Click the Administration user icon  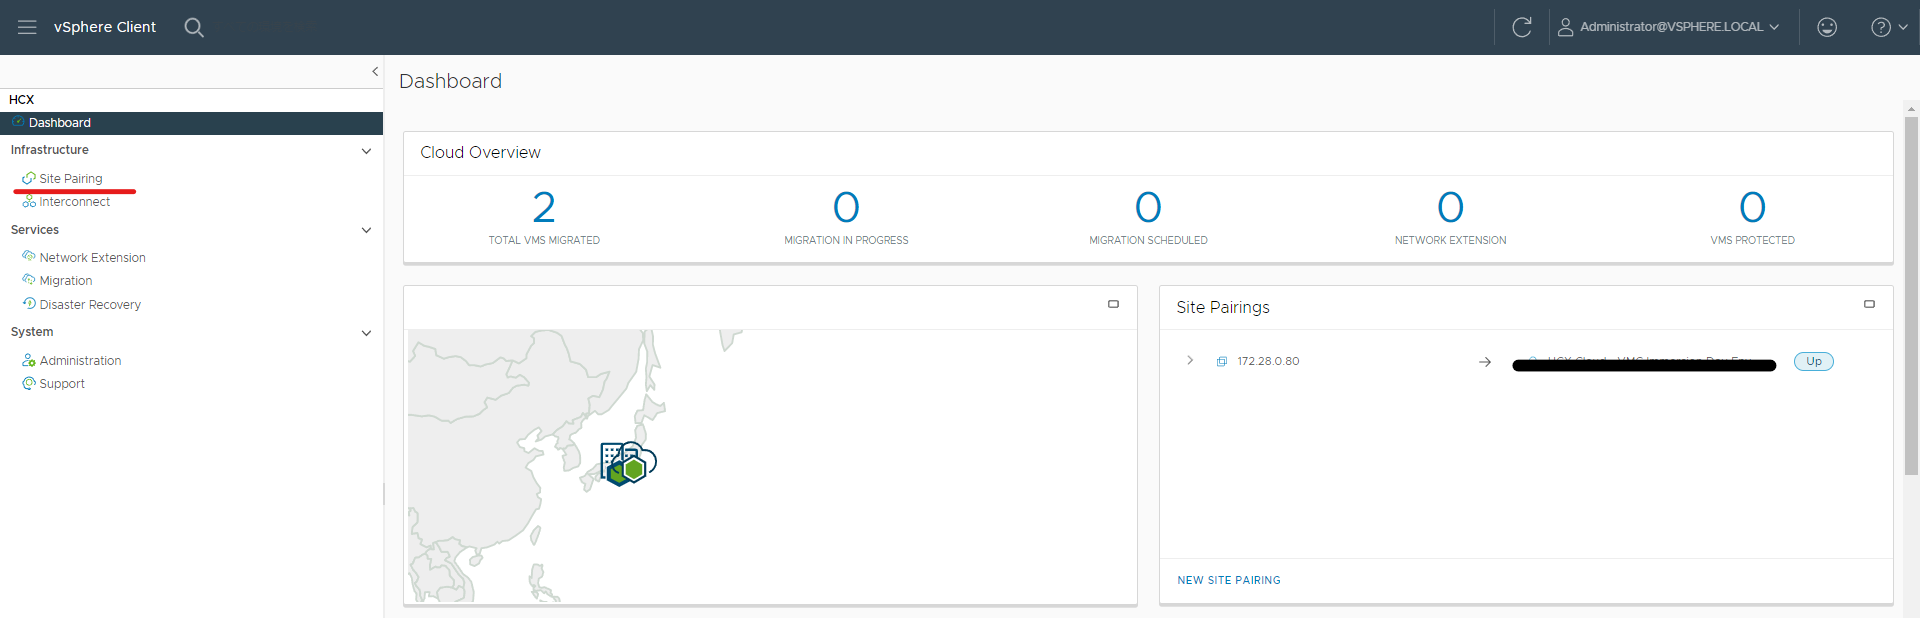coord(29,360)
